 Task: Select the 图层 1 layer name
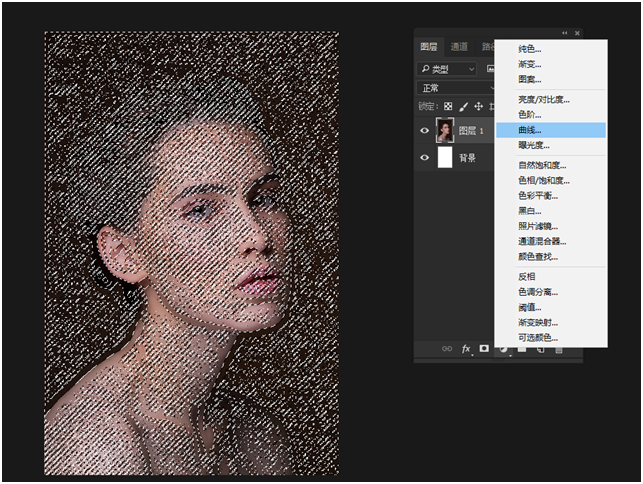click(x=471, y=131)
